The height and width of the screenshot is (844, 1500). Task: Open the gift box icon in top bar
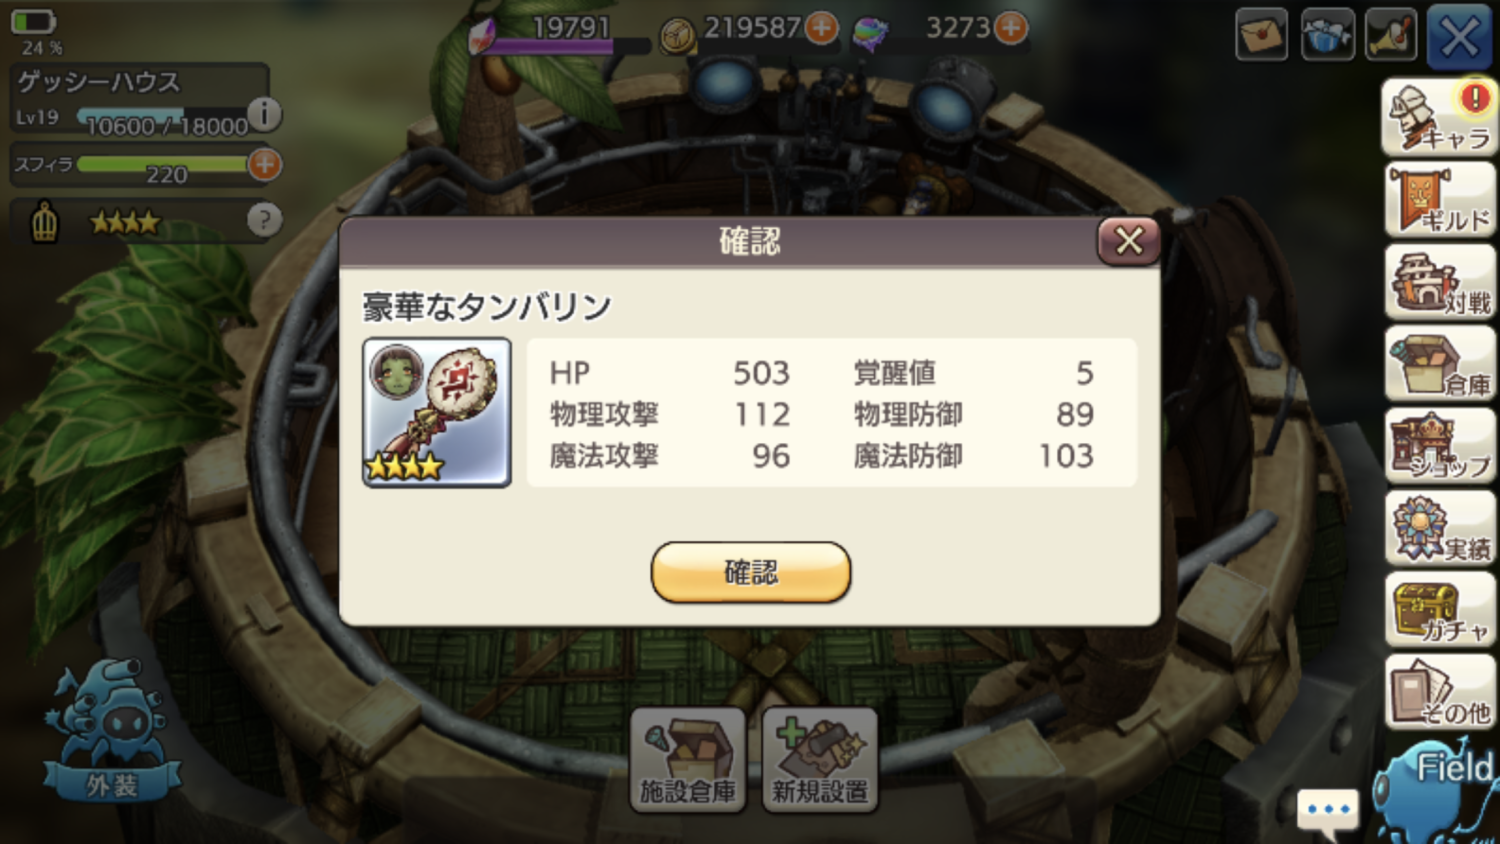tap(1327, 35)
